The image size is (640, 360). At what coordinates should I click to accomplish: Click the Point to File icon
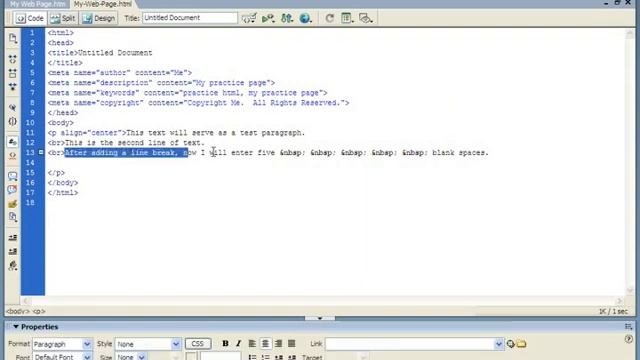pyautogui.click(x=511, y=344)
